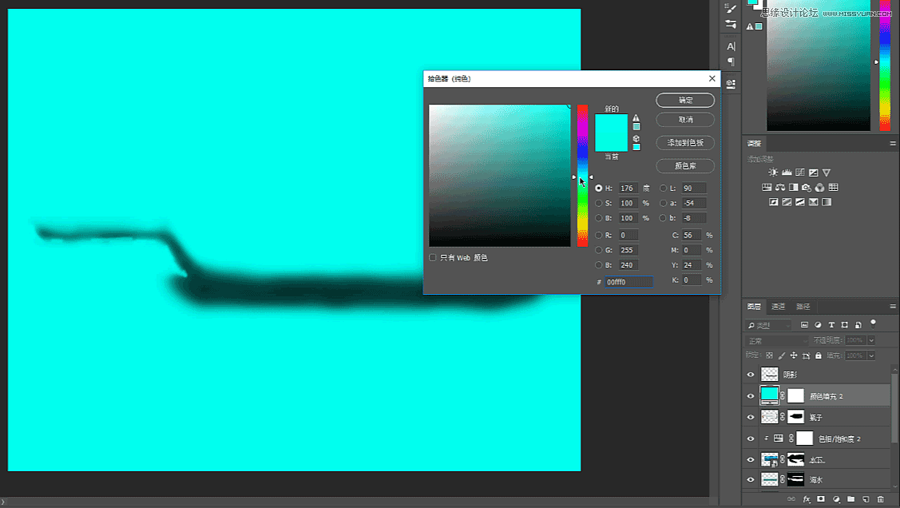Enable the 只有 Web 颜色 checkbox
This screenshot has height=508, width=900.
(433, 258)
